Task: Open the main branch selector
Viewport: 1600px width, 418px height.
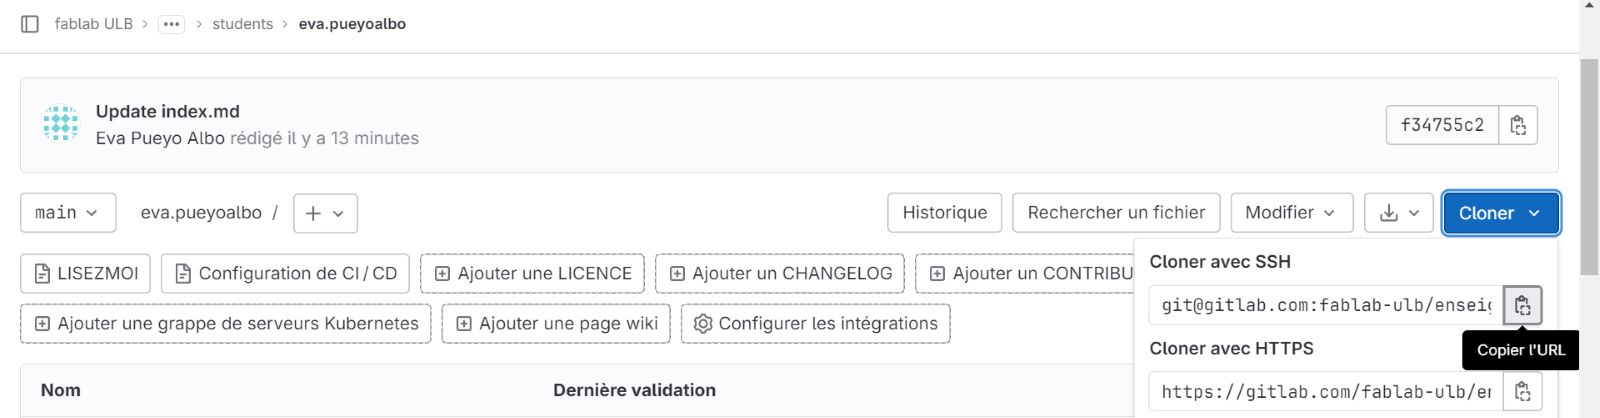Action: coord(68,213)
